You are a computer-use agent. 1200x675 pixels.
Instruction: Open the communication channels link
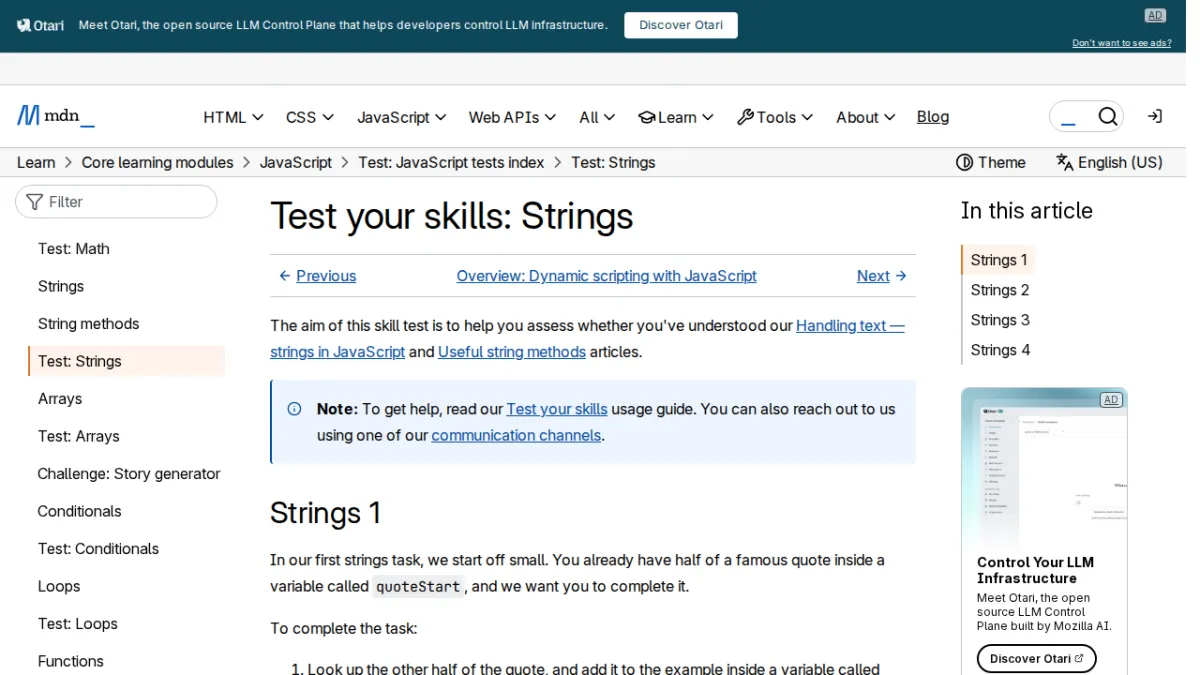click(x=516, y=436)
